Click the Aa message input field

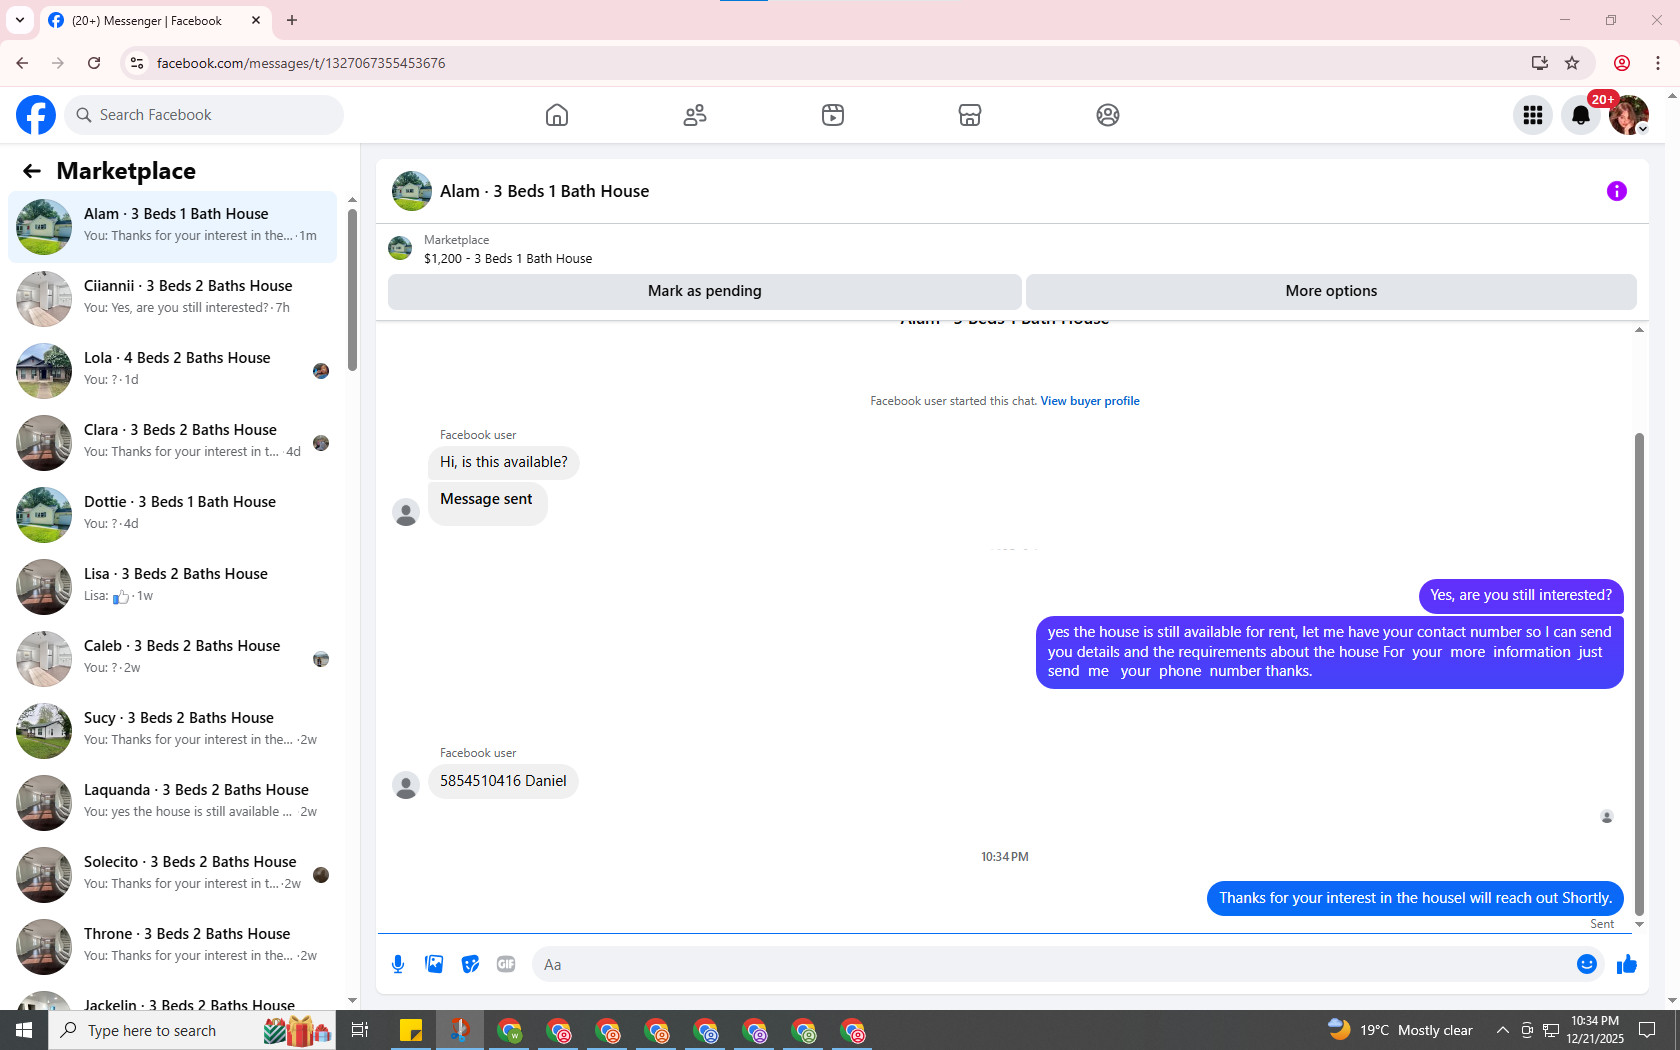click(x=1052, y=964)
